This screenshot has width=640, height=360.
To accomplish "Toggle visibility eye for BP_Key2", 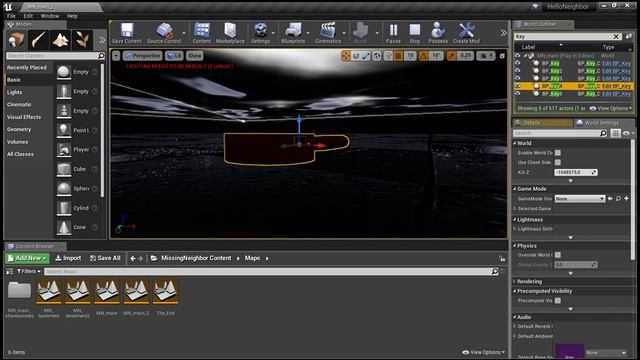I will pyautogui.click(x=518, y=71).
